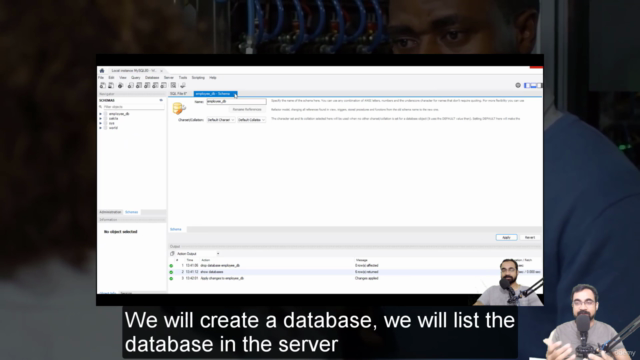Click the create new view toolbar icon
The width and height of the screenshot is (640, 360).
pos(147,85)
